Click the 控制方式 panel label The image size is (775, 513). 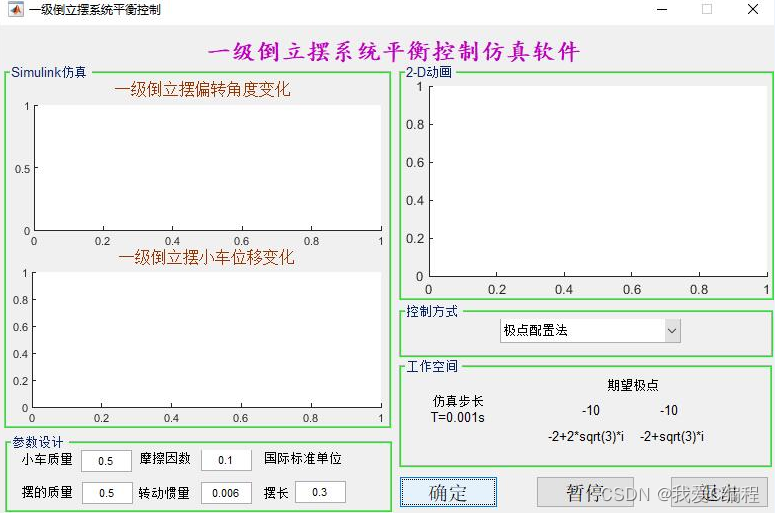pyautogui.click(x=431, y=311)
